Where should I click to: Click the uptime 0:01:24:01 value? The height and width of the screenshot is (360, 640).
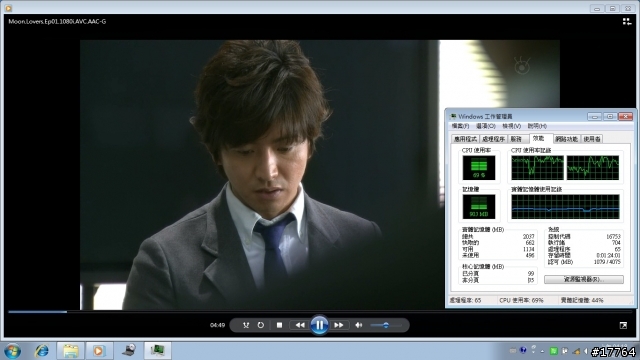(608, 256)
